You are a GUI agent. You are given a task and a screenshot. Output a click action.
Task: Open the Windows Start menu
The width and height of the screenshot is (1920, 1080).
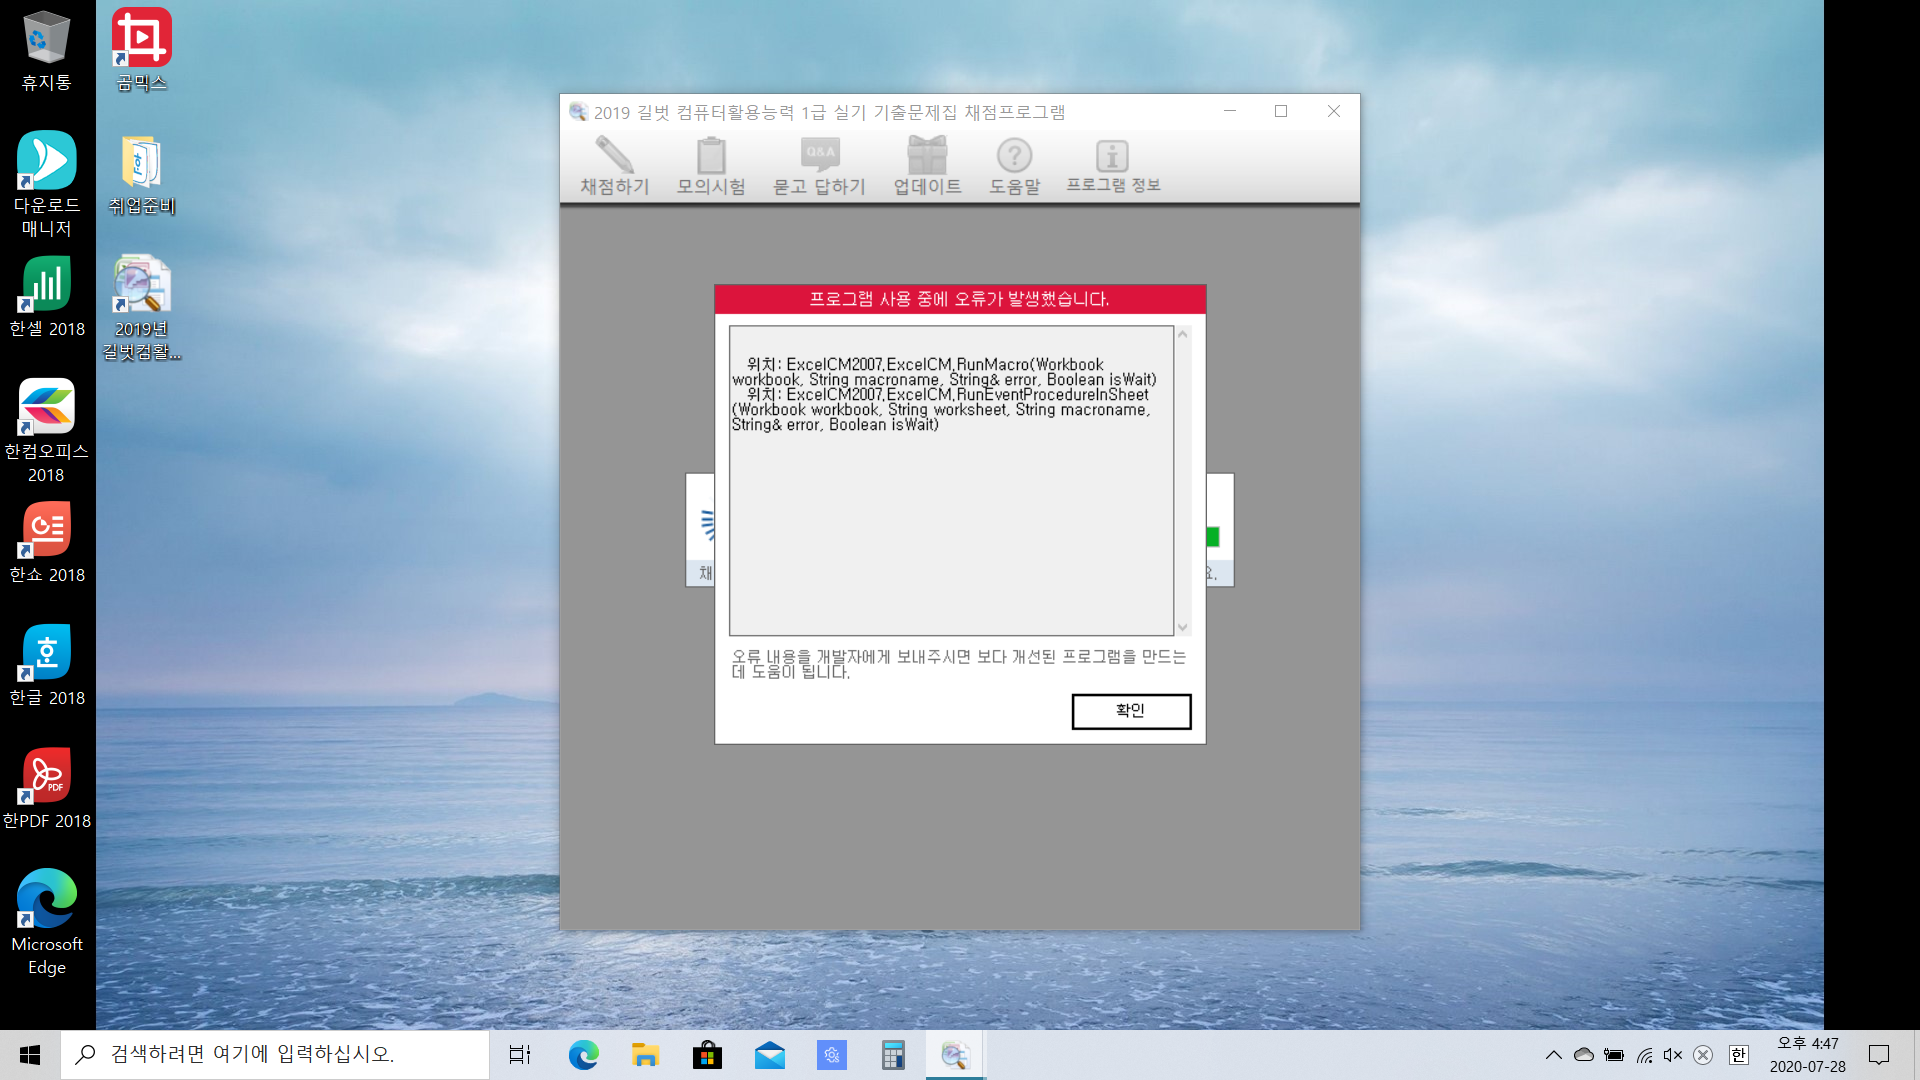click(x=30, y=1055)
